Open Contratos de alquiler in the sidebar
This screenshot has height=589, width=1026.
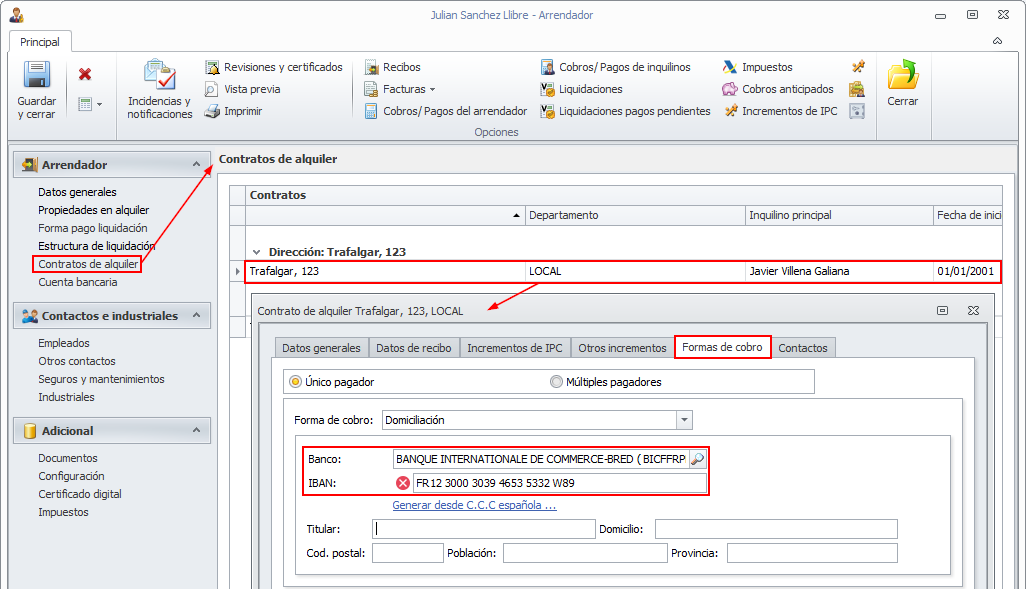click(x=88, y=264)
